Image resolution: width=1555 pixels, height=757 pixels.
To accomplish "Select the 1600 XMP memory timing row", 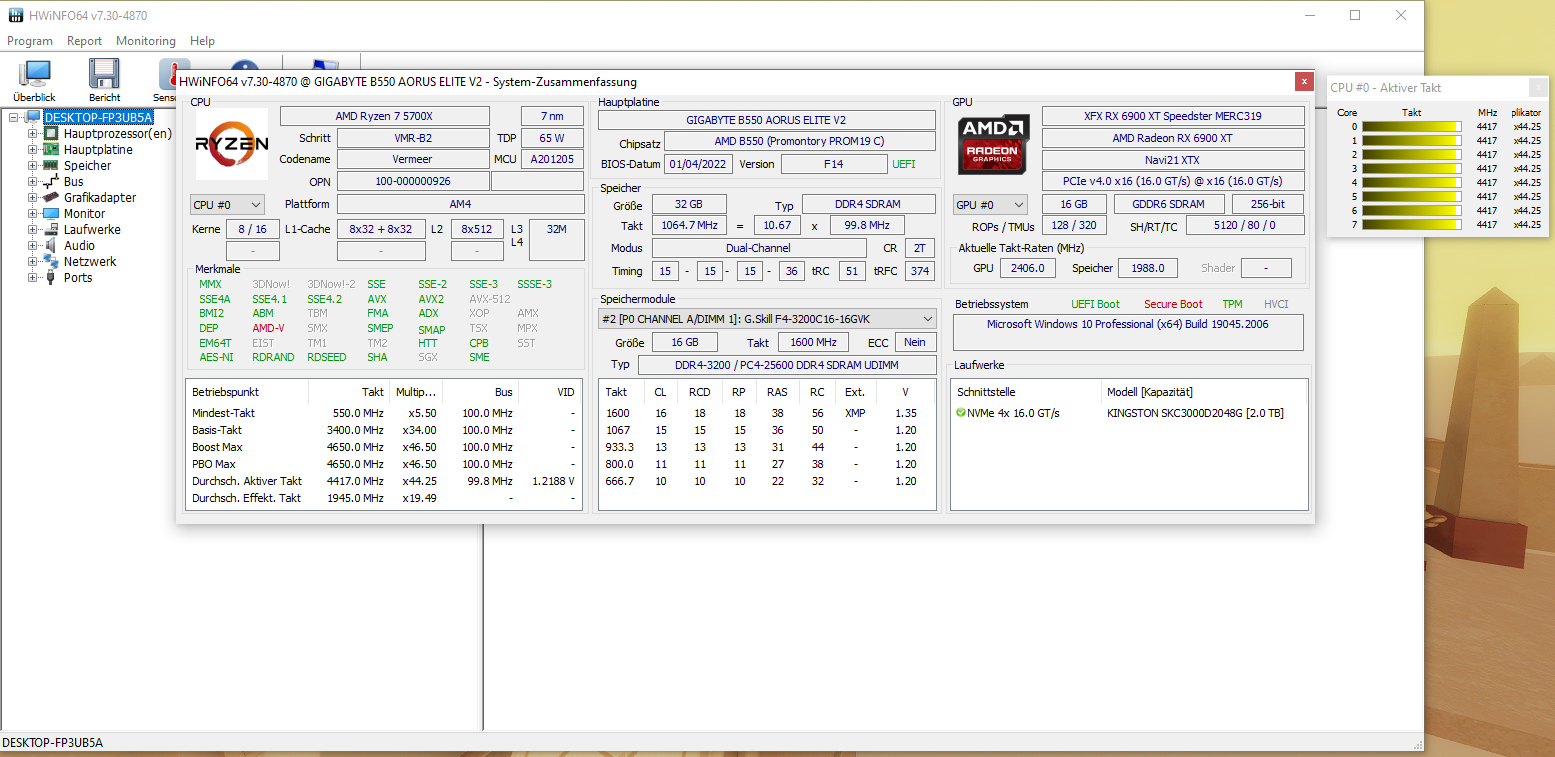I will pyautogui.click(x=767, y=413).
